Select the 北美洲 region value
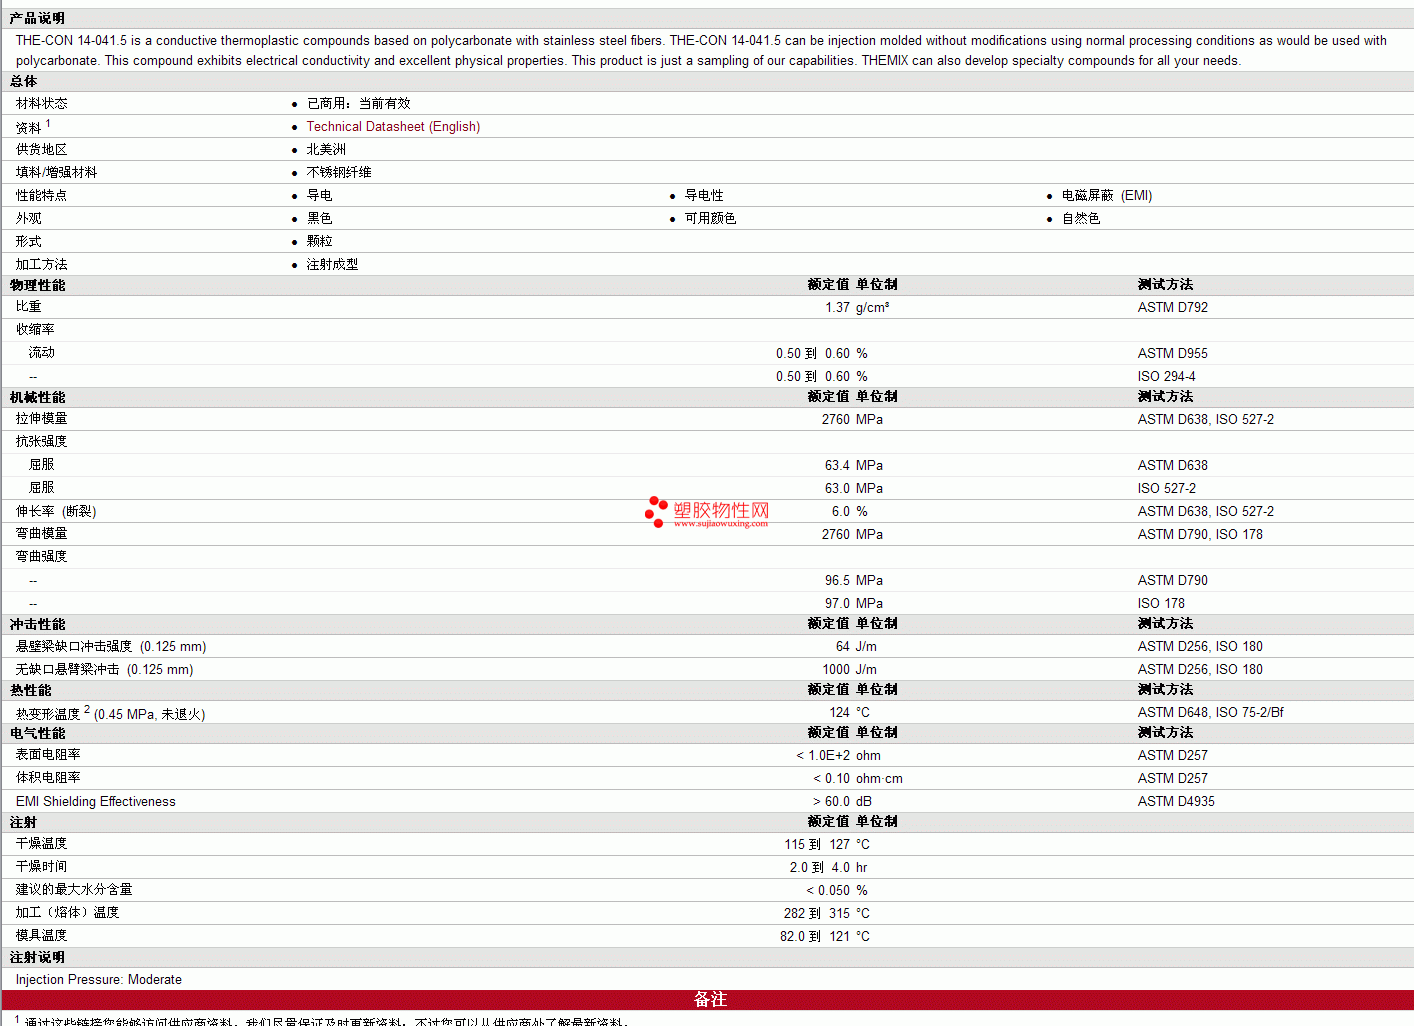This screenshot has height=1026, width=1414. 326,150
